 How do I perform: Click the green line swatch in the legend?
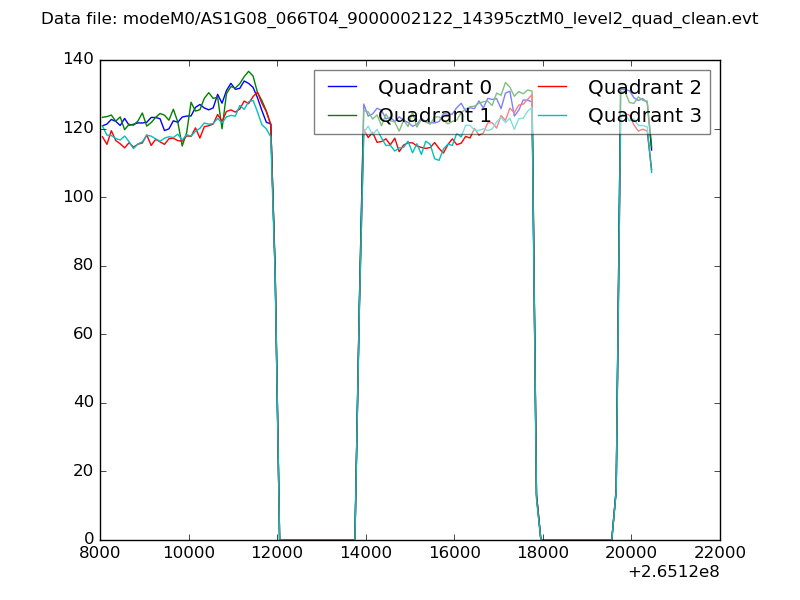tap(345, 116)
